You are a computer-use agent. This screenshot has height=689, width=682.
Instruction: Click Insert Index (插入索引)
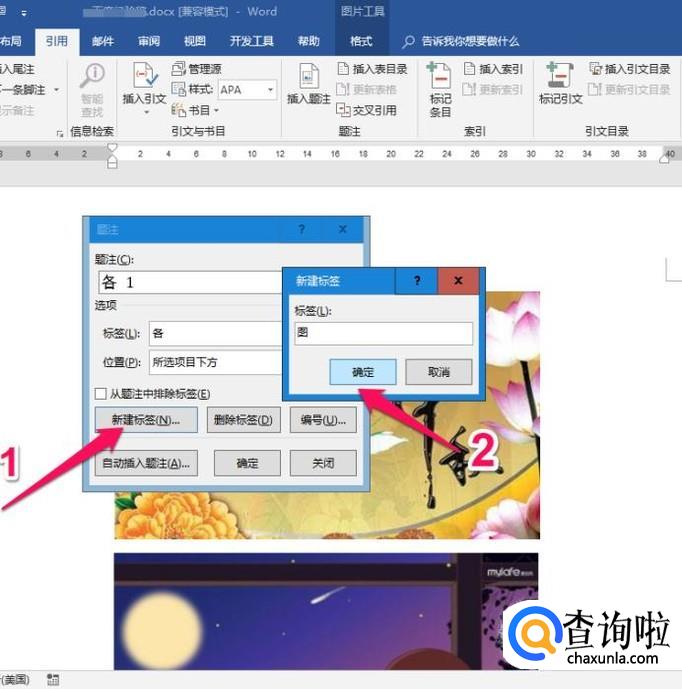point(493,69)
